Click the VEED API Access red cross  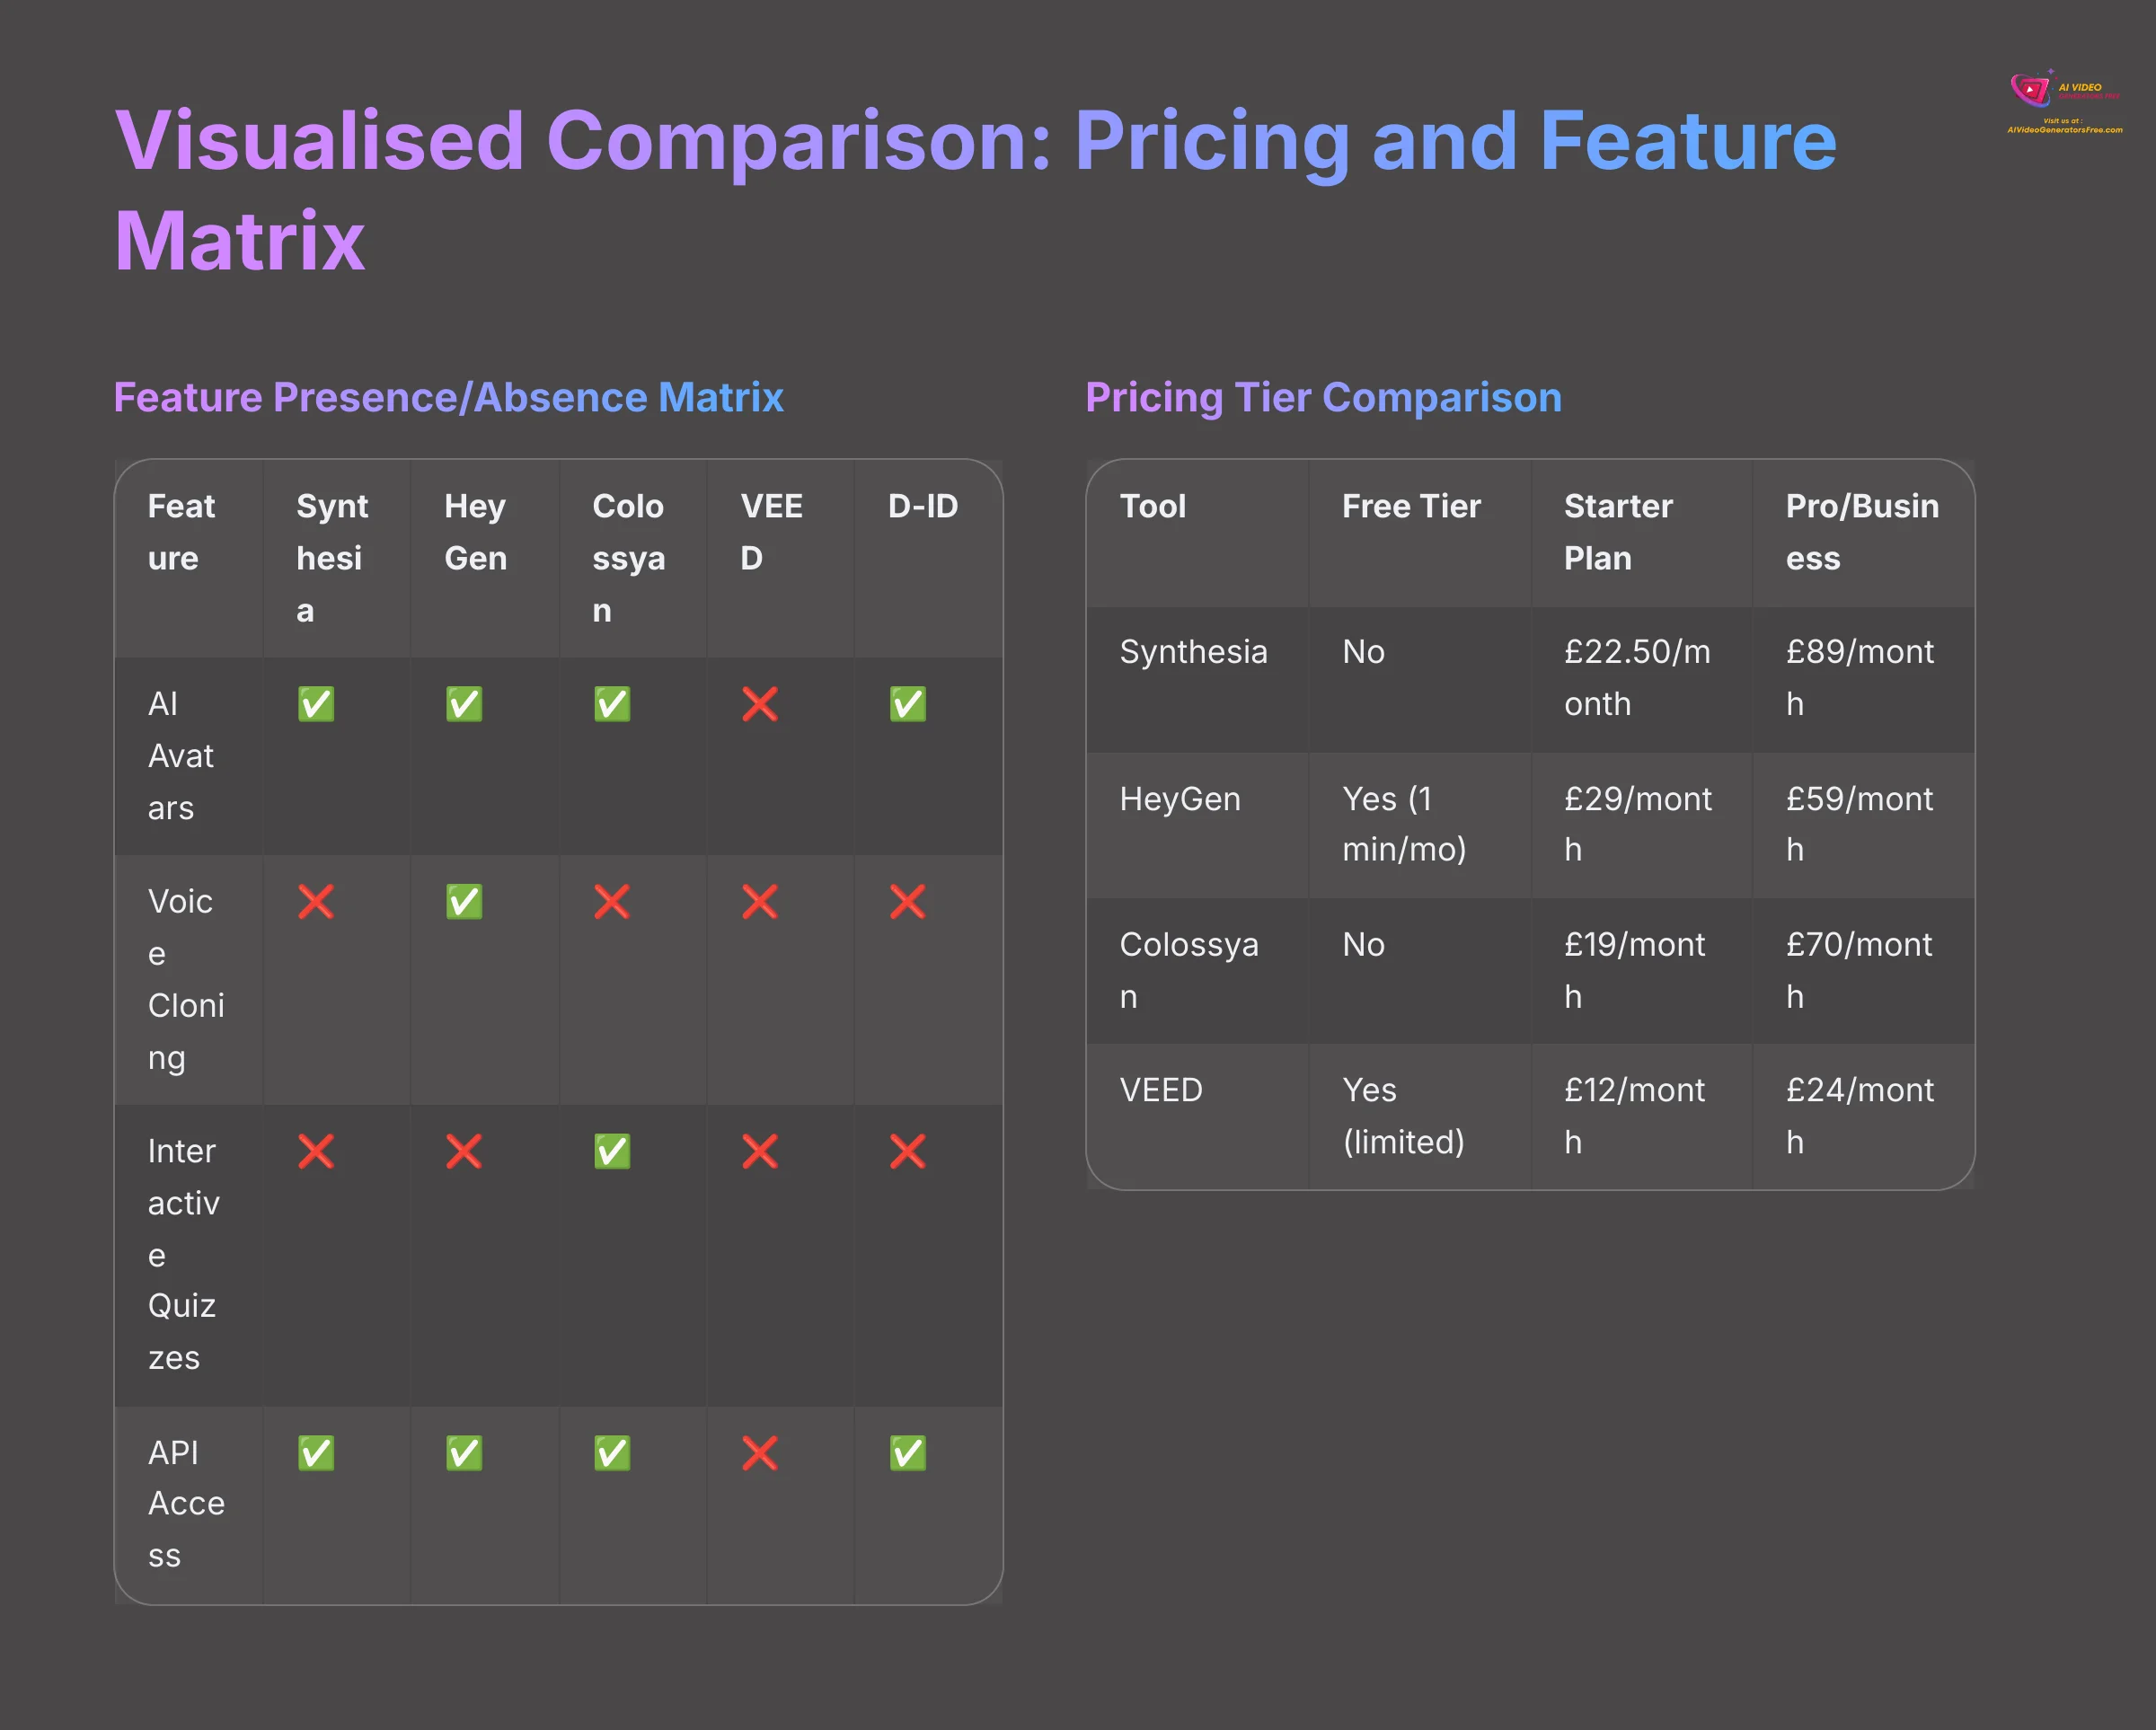click(760, 1453)
